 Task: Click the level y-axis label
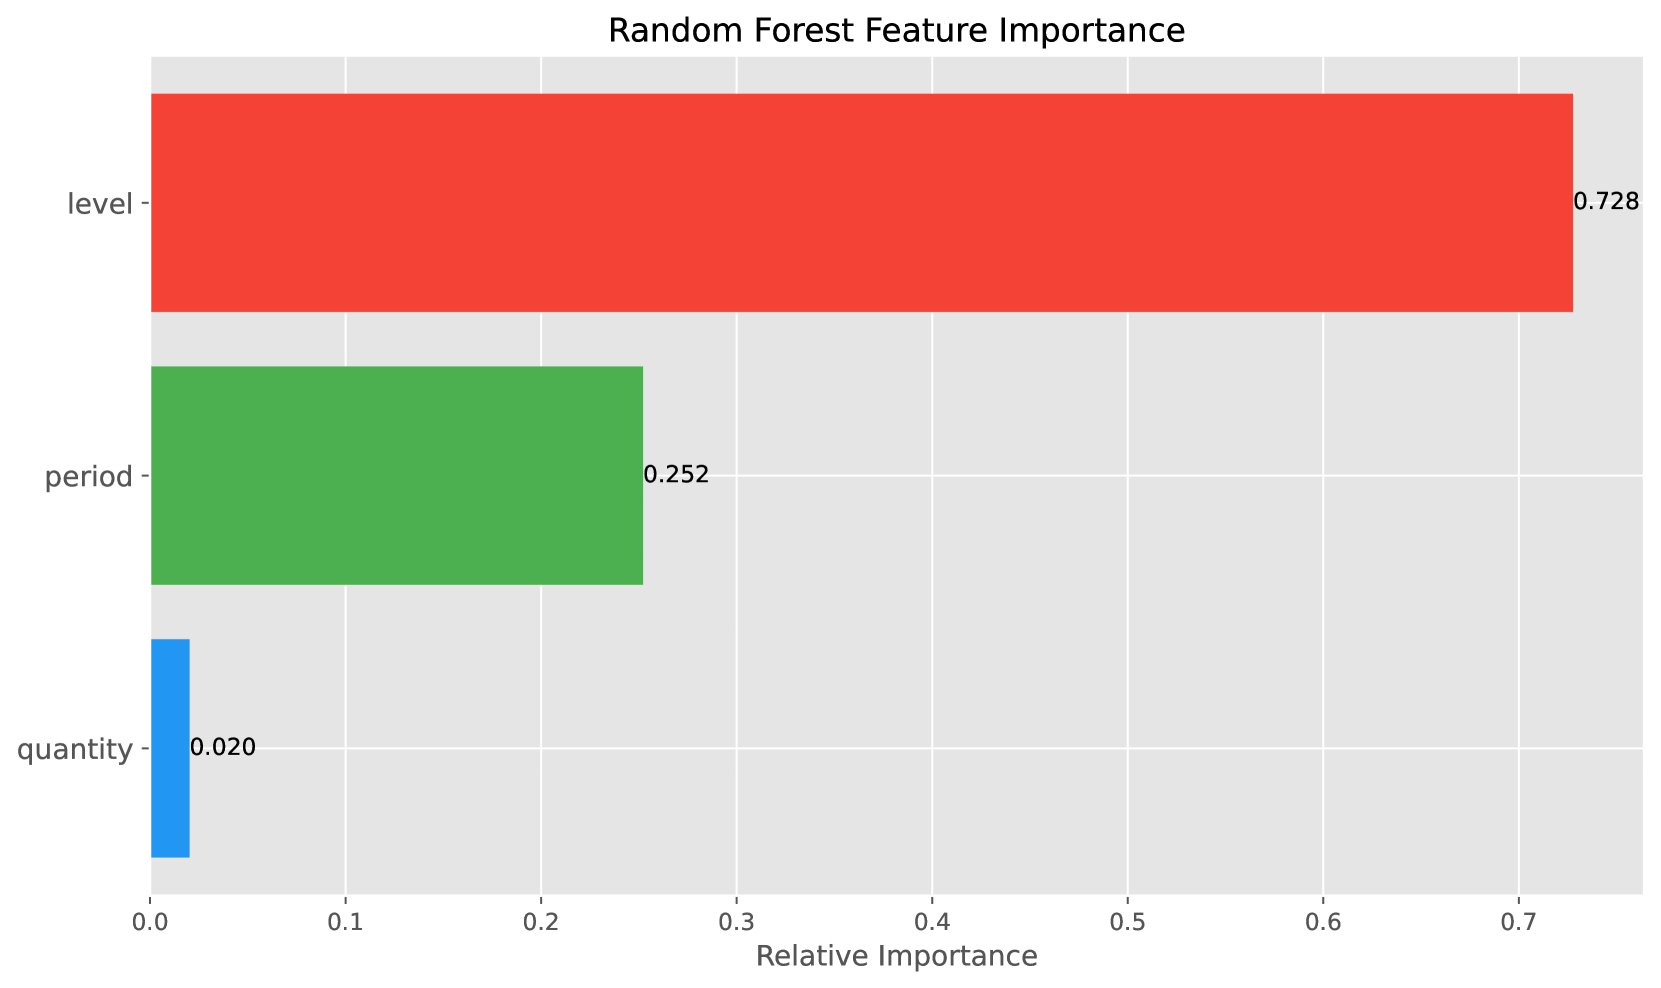tap(100, 204)
